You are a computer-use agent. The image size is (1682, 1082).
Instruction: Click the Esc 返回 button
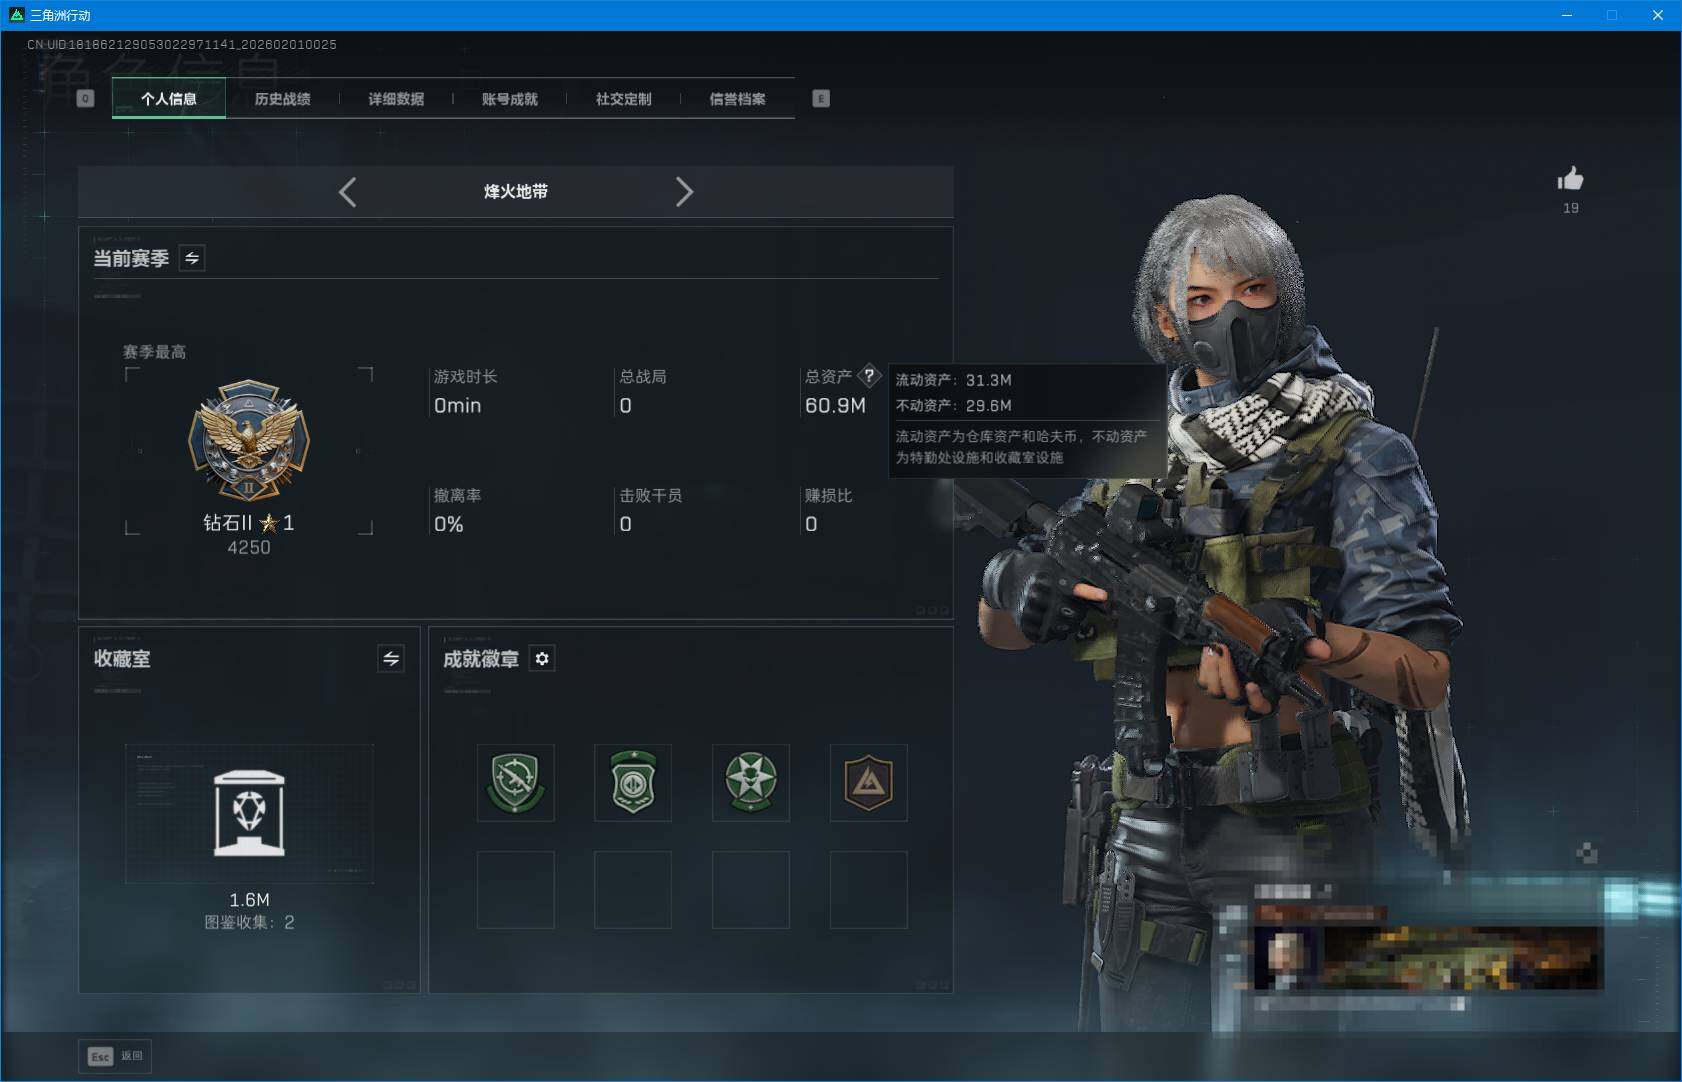(x=114, y=1056)
